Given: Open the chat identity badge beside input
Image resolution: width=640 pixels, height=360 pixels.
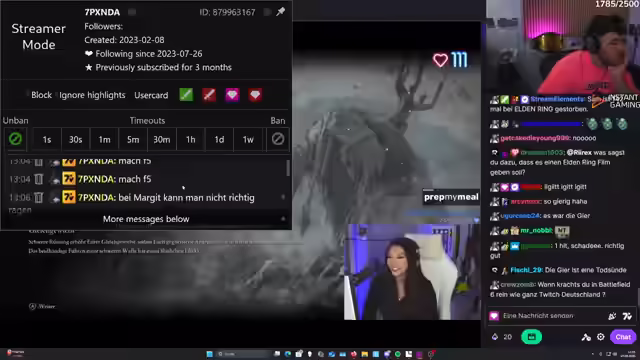Looking at the screenshot, I should 494,316.
